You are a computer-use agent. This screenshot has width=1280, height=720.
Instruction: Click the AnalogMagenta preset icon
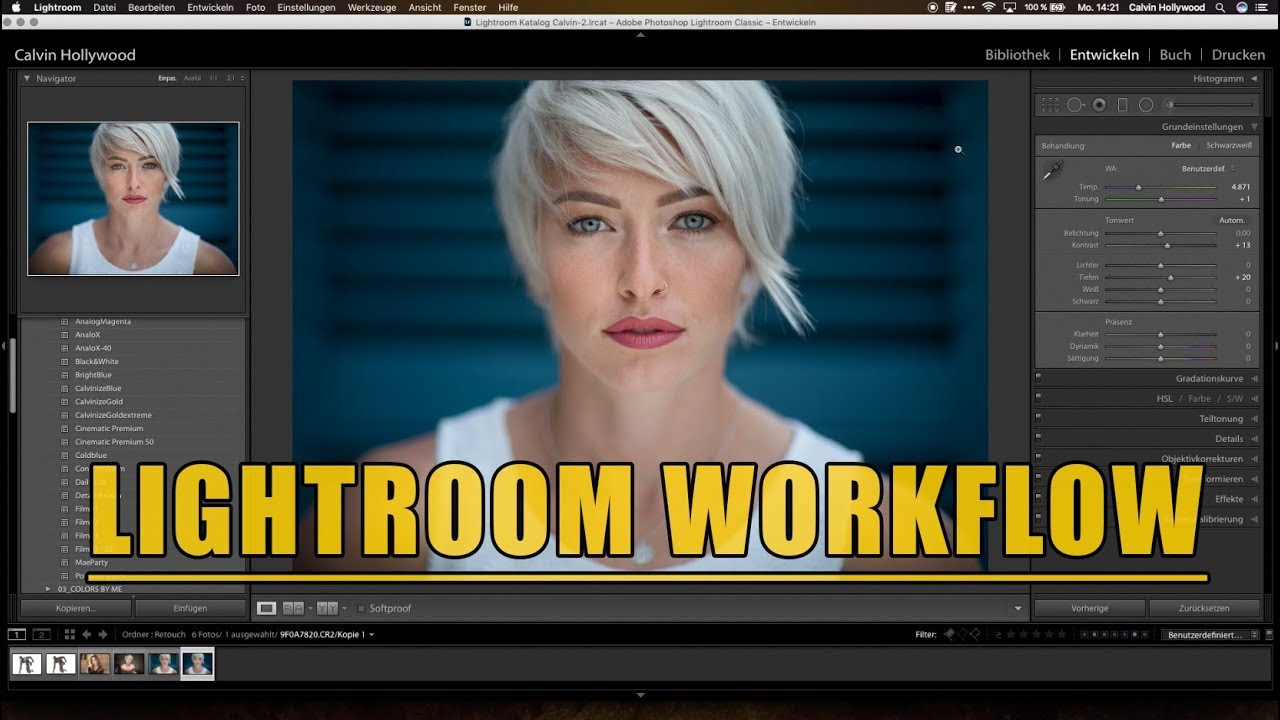pos(64,322)
